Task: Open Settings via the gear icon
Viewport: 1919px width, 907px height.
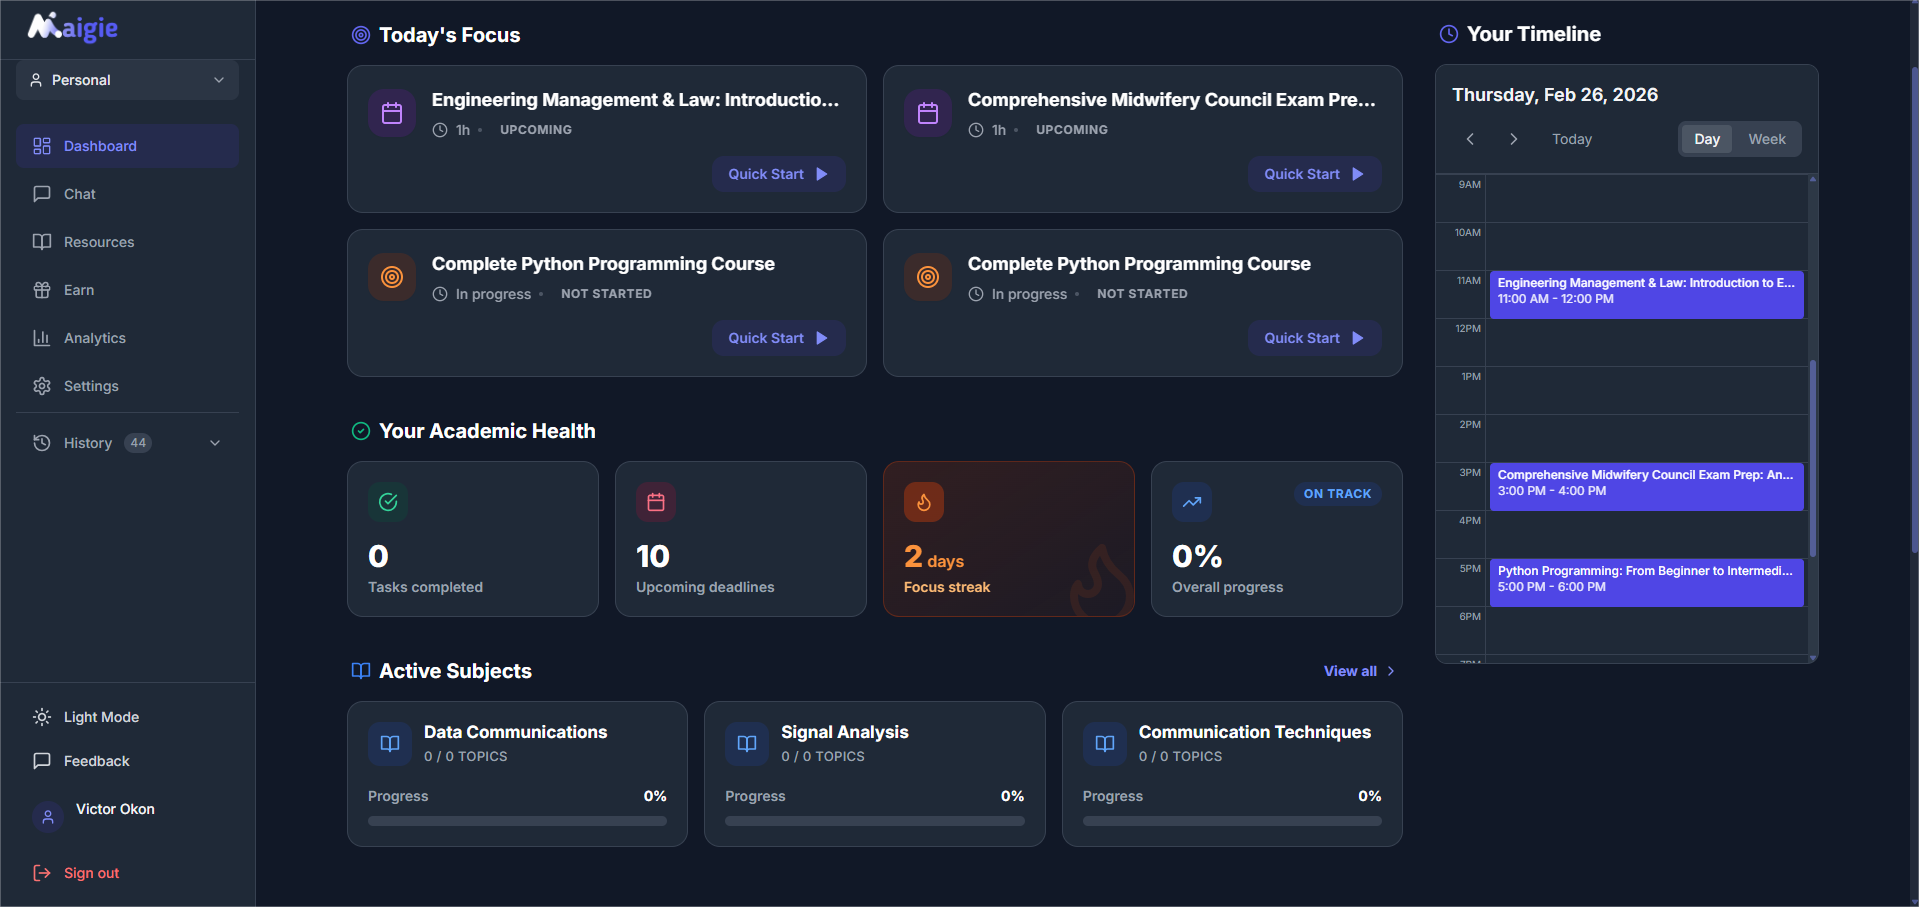Action: click(41, 385)
